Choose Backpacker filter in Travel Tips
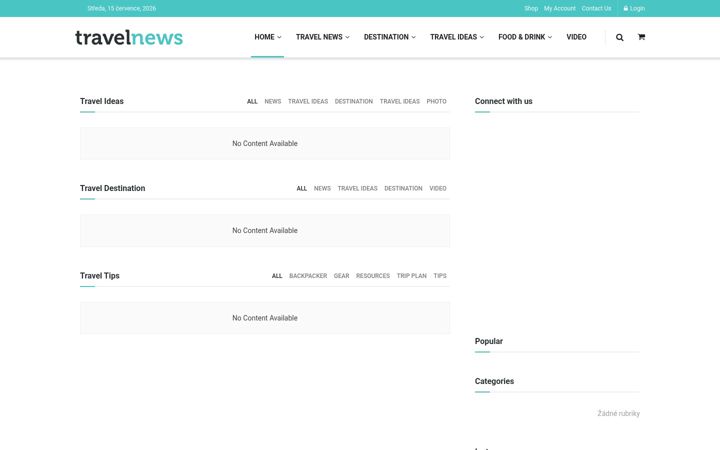Screen dimensions: 720x450 (308, 276)
